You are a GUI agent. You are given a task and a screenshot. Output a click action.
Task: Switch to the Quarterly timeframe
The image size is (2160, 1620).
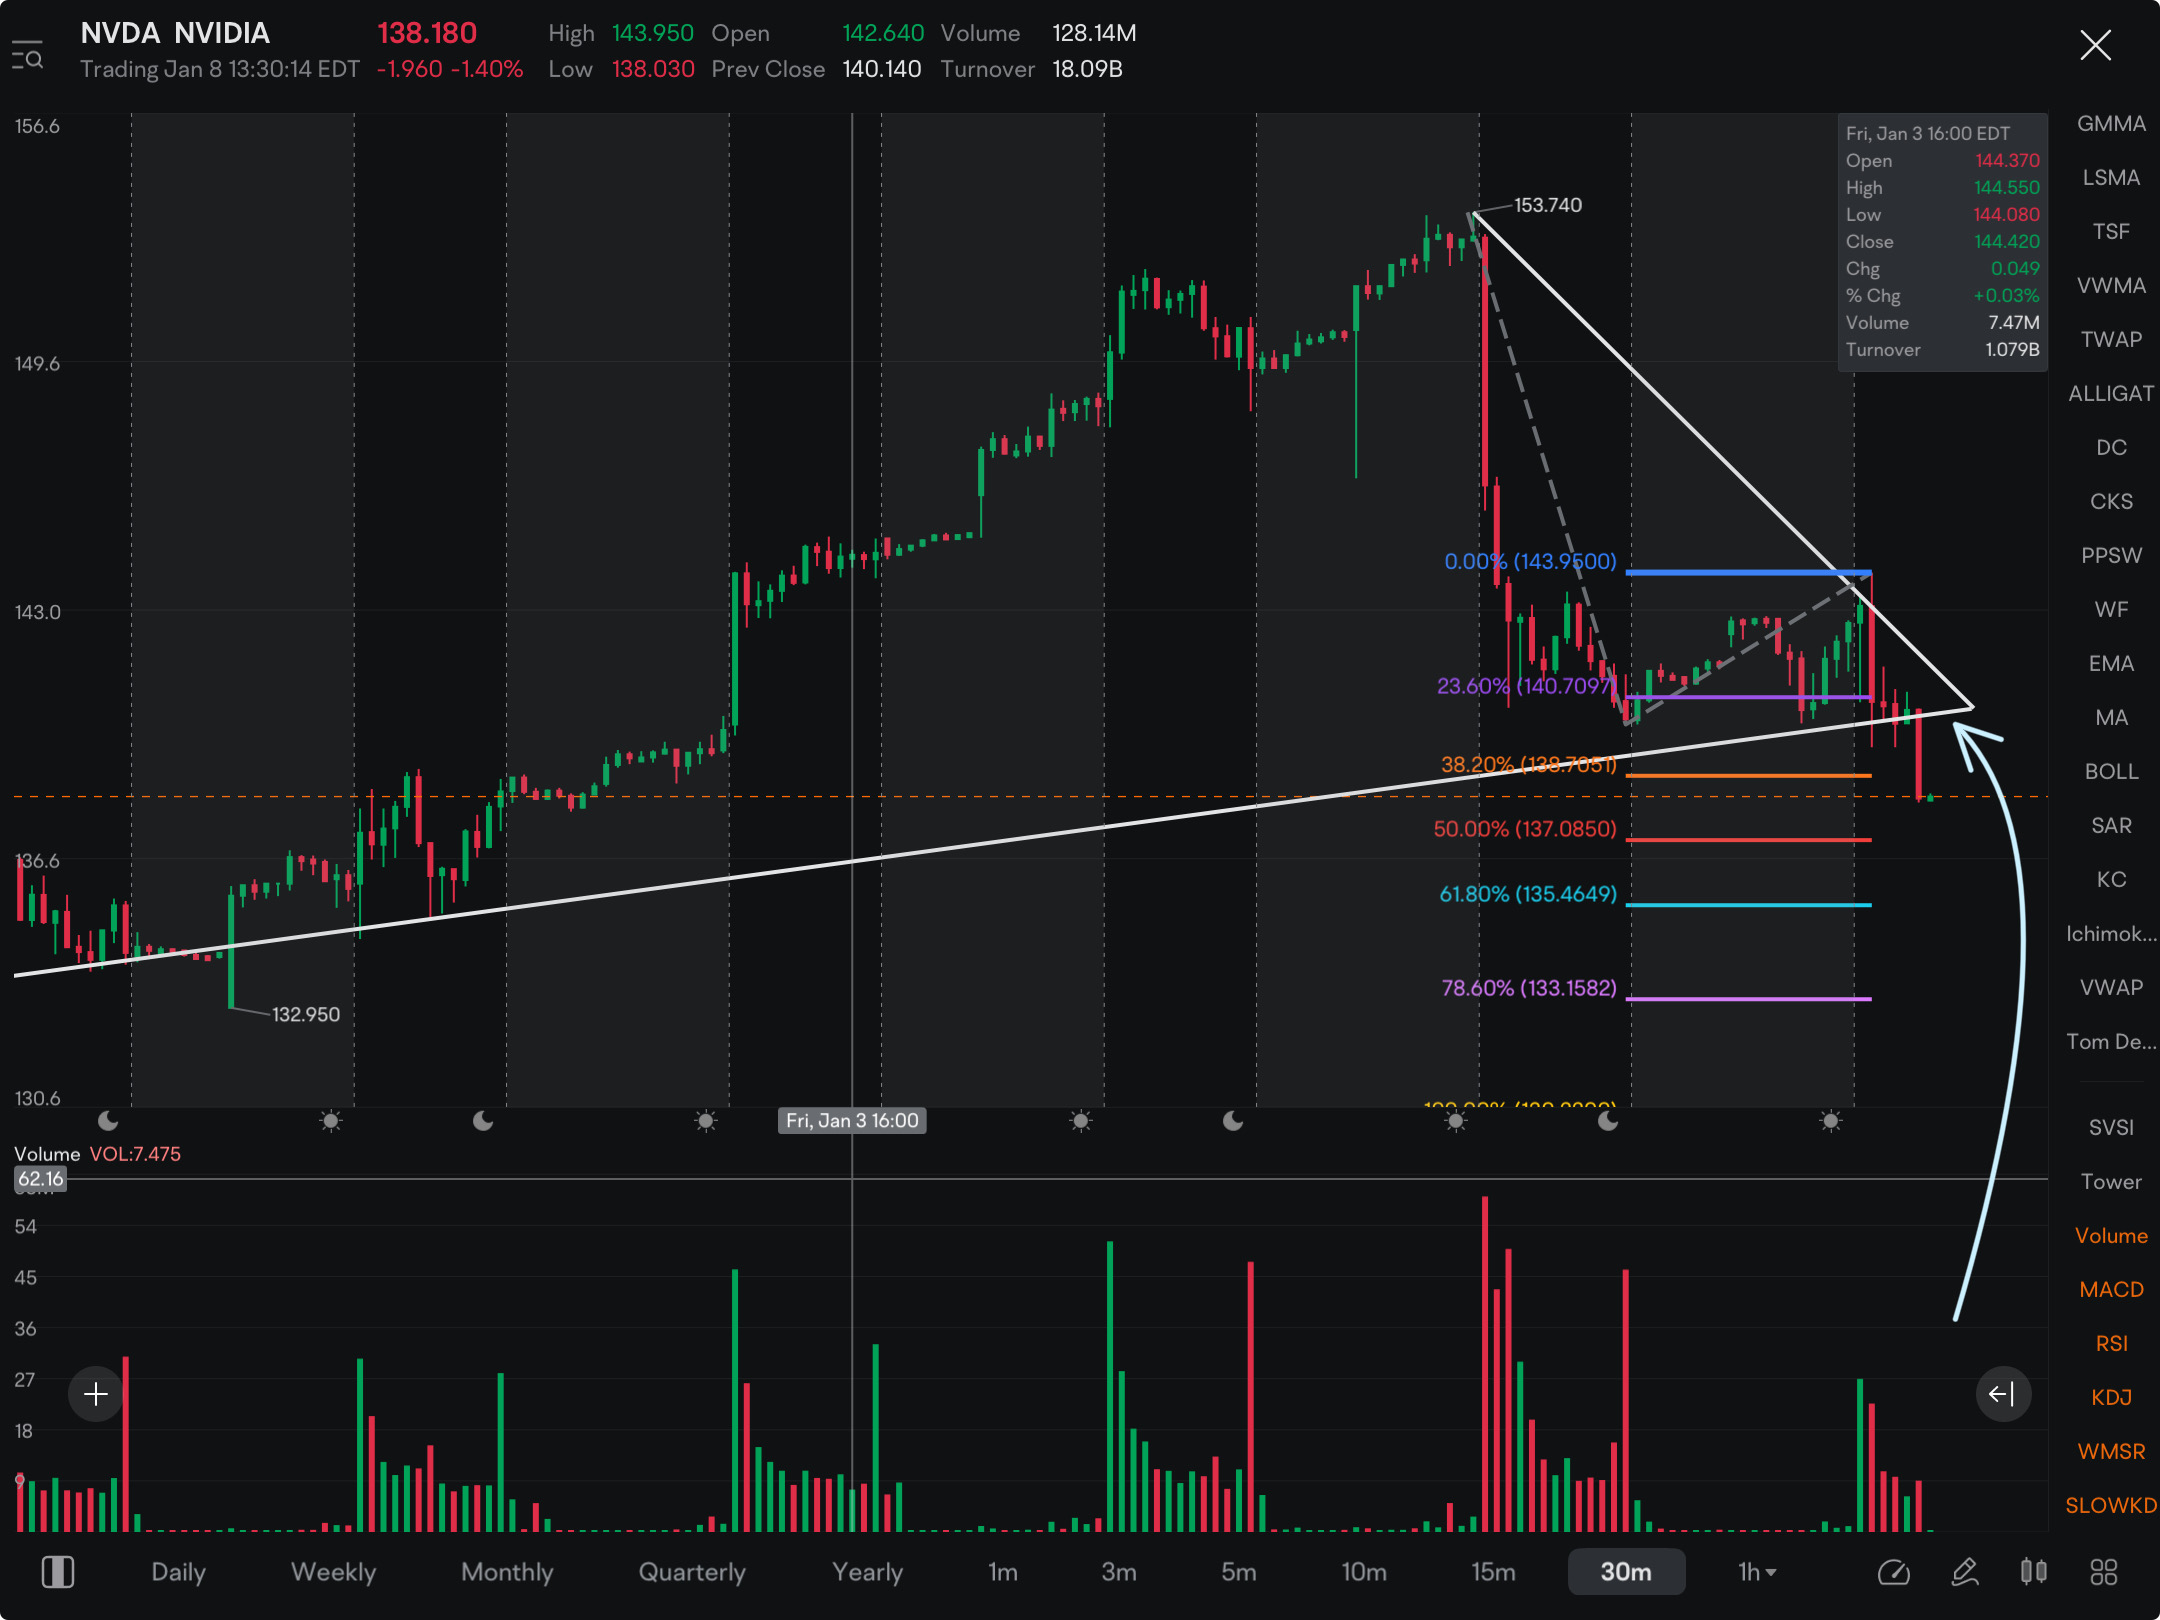692,1572
